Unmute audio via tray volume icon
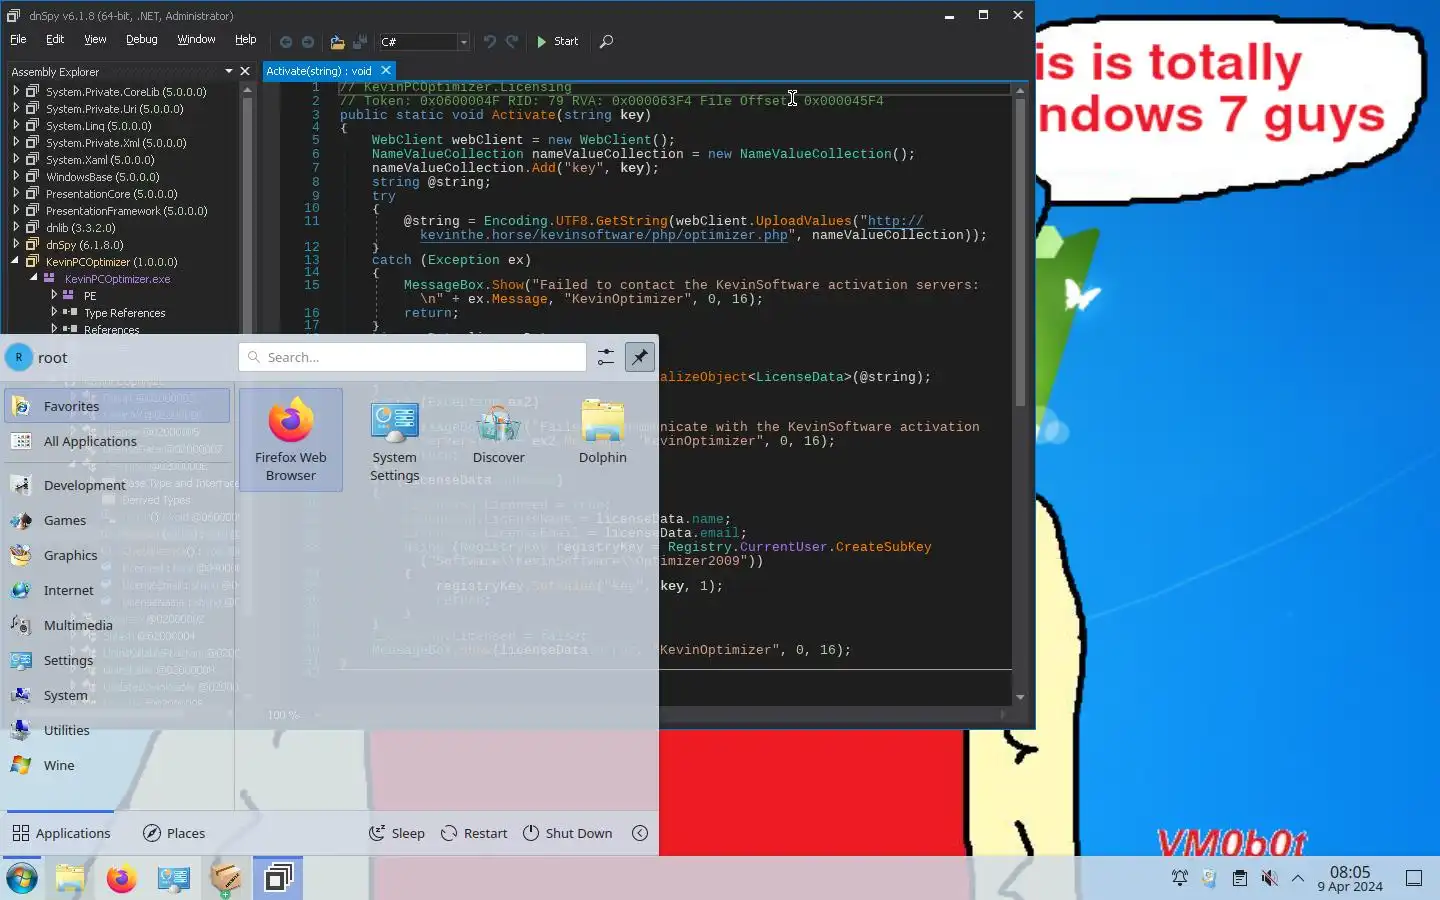Image resolution: width=1440 pixels, height=900 pixels. (x=1269, y=878)
